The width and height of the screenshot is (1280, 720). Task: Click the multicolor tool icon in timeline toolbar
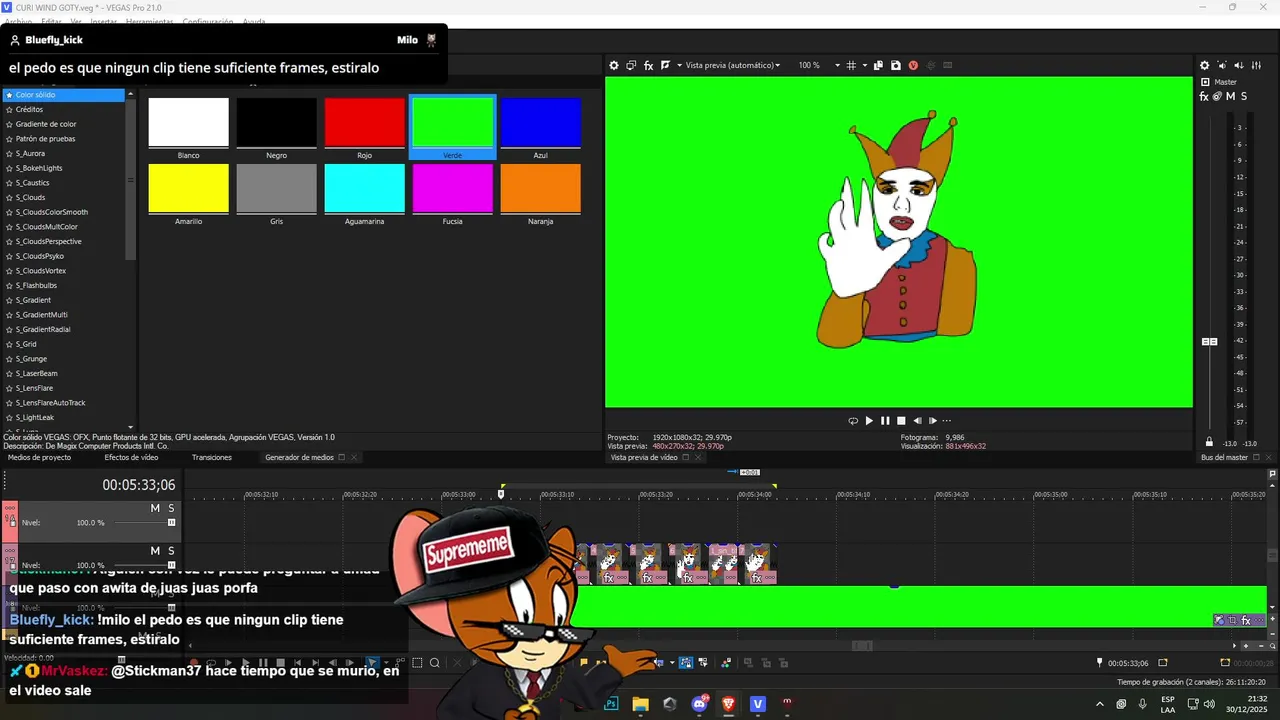pos(726,662)
